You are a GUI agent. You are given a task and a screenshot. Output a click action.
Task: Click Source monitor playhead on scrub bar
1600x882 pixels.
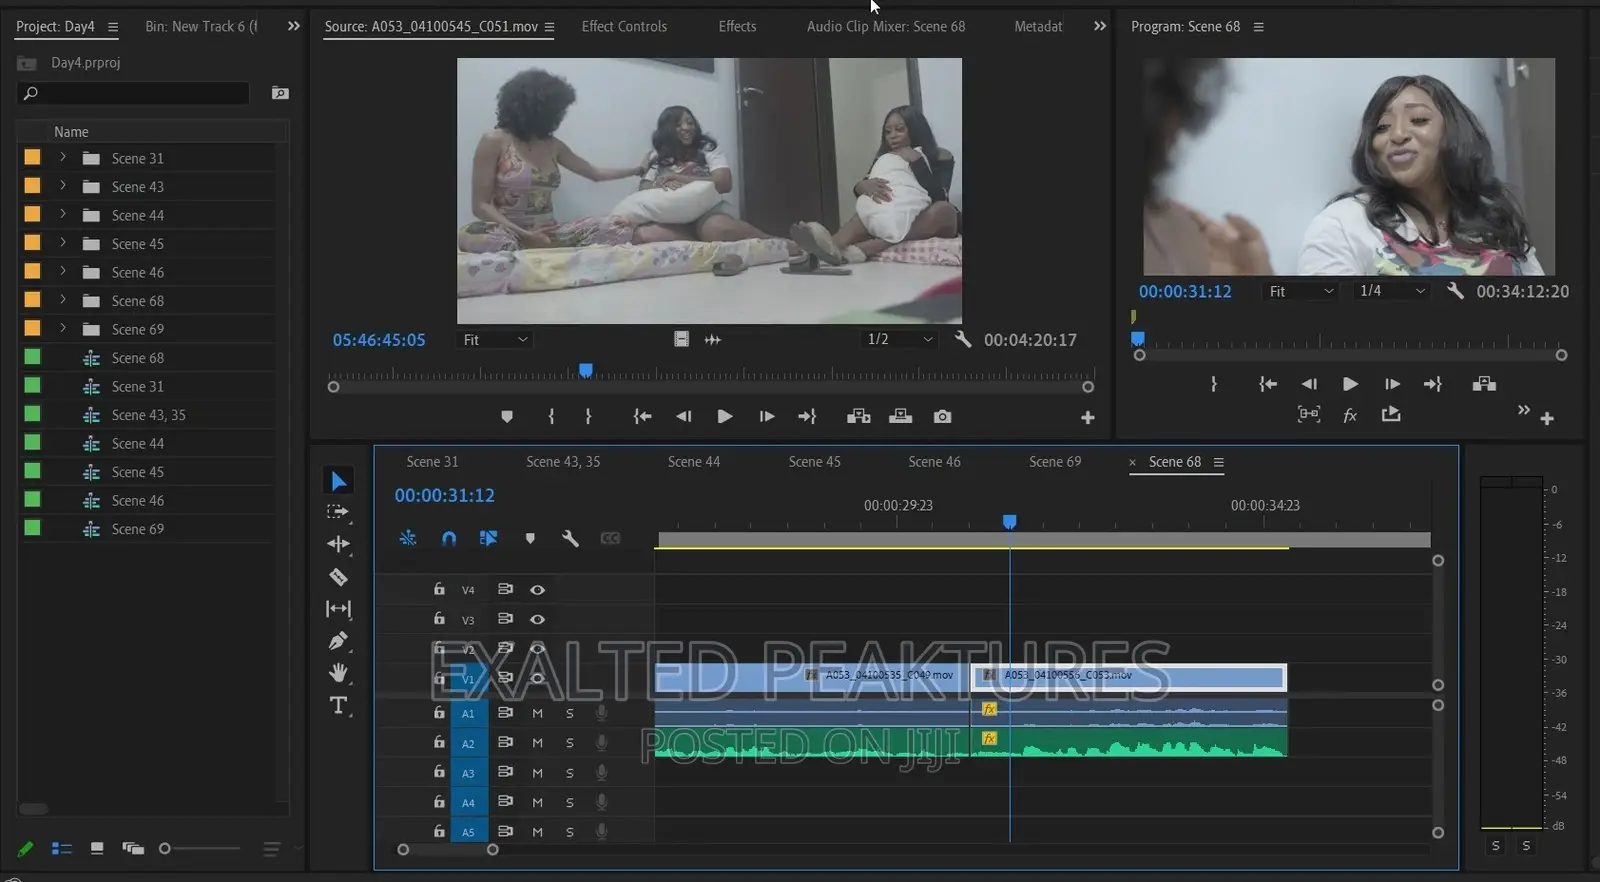586,371
